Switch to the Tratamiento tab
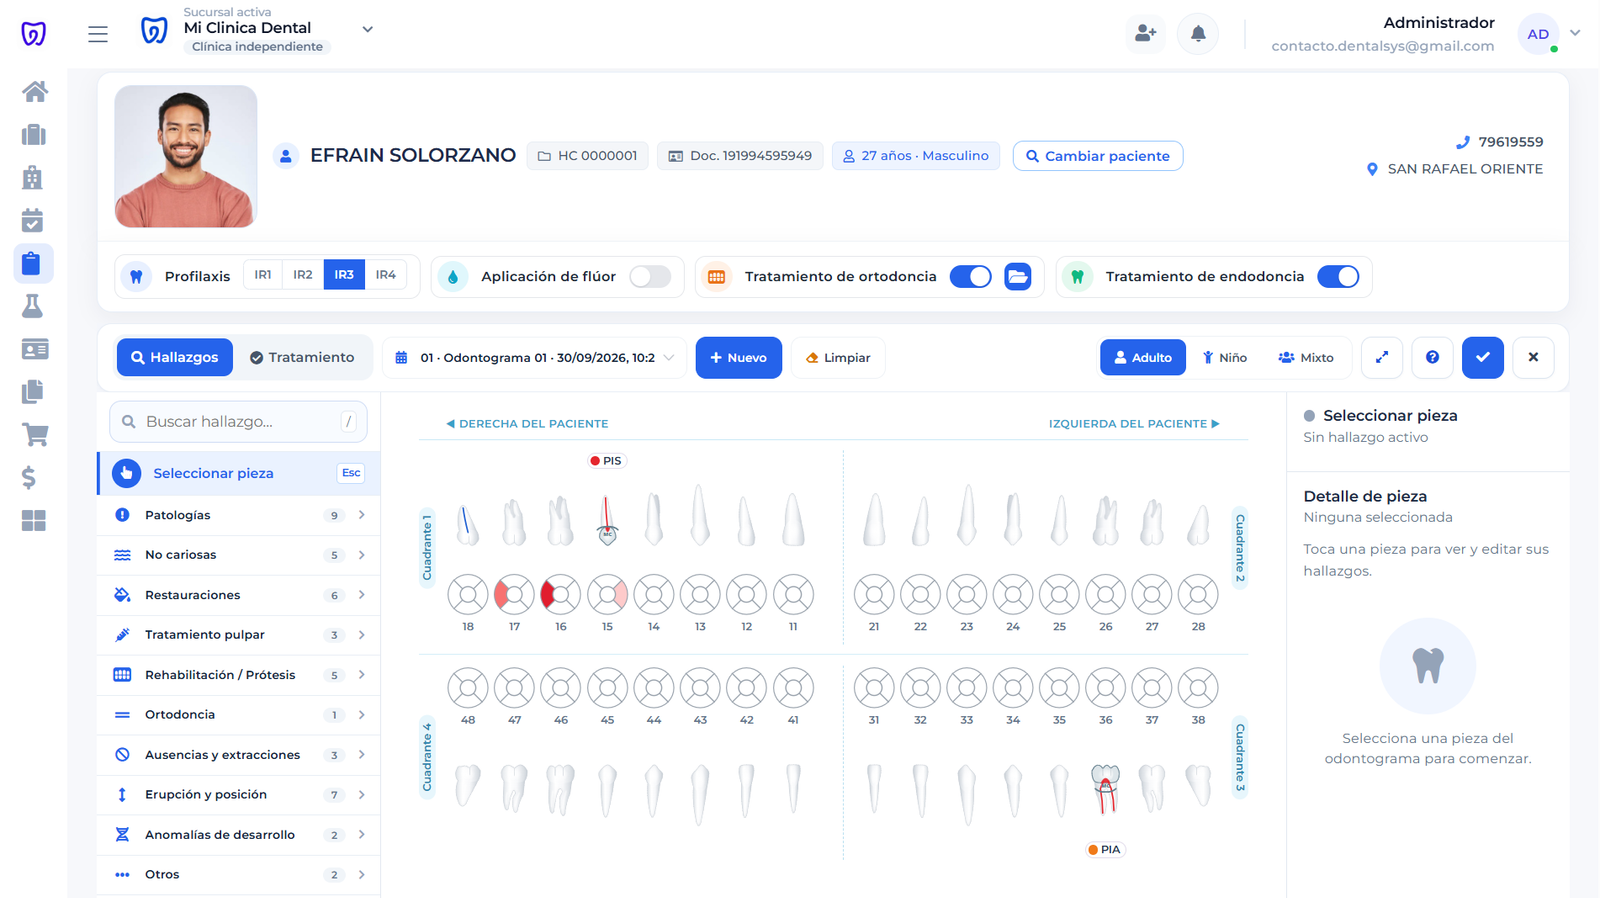 [x=302, y=357]
